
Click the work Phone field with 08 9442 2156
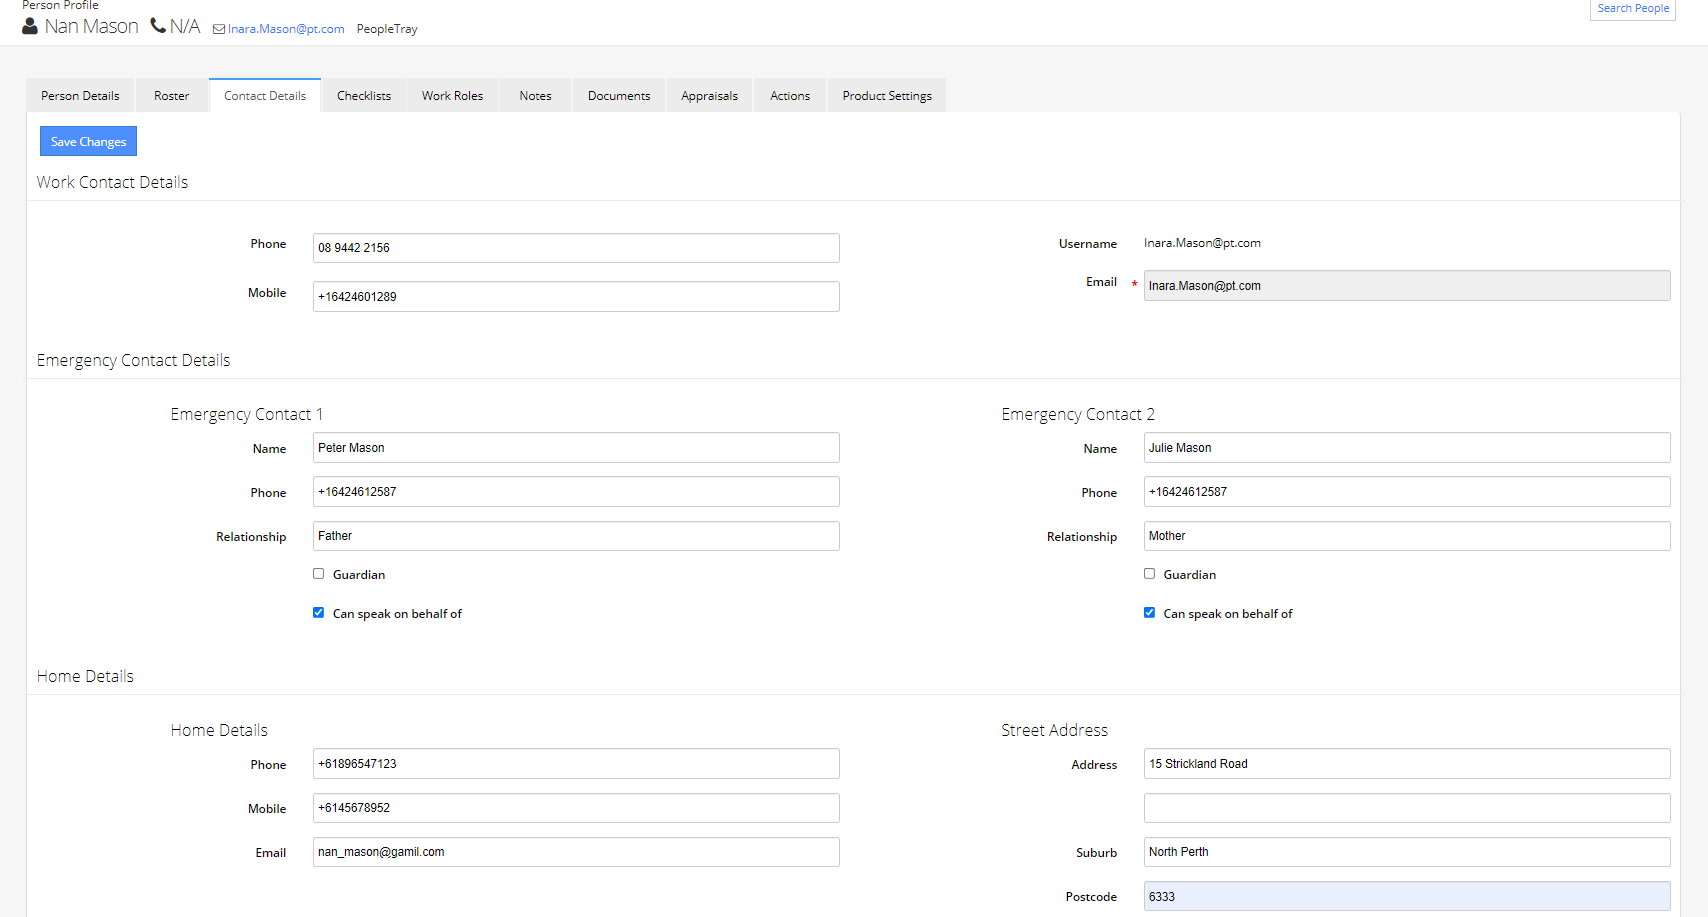tap(575, 247)
